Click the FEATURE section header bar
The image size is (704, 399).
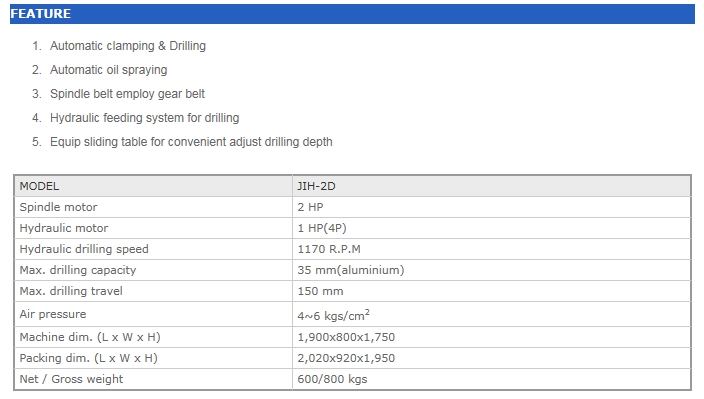(352, 14)
